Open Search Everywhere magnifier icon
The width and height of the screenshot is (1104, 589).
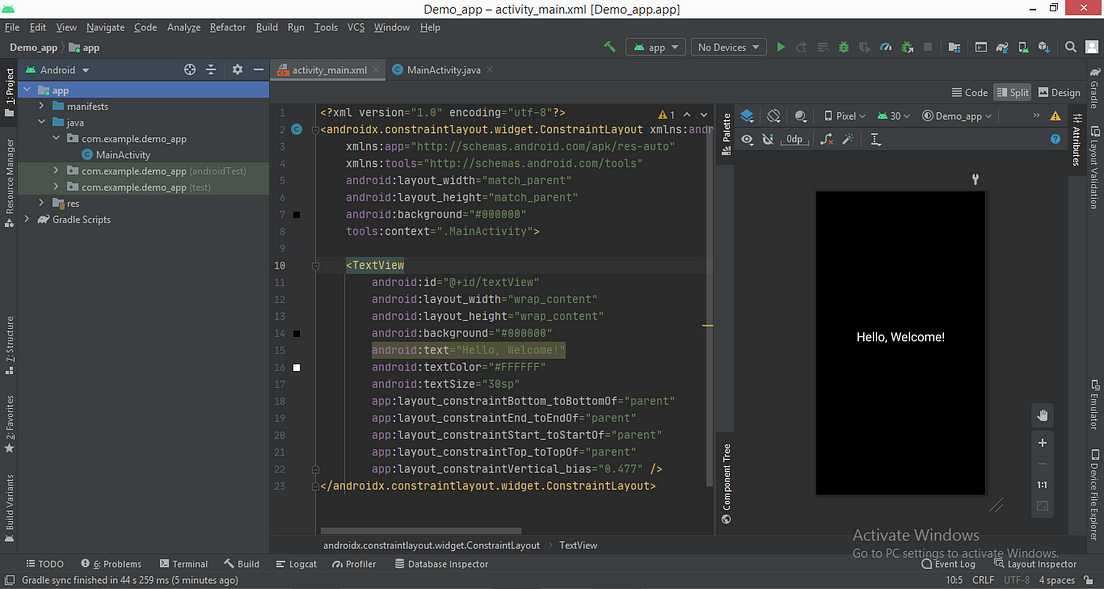coord(1070,47)
